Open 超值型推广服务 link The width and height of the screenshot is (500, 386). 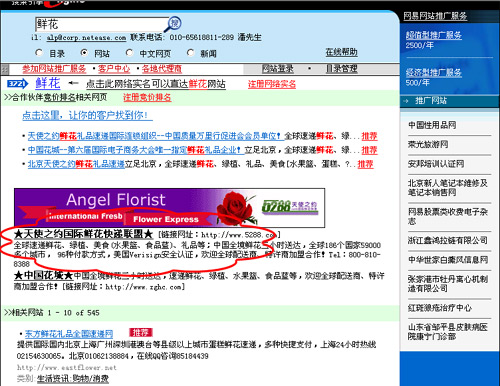pyautogui.click(x=434, y=35)
